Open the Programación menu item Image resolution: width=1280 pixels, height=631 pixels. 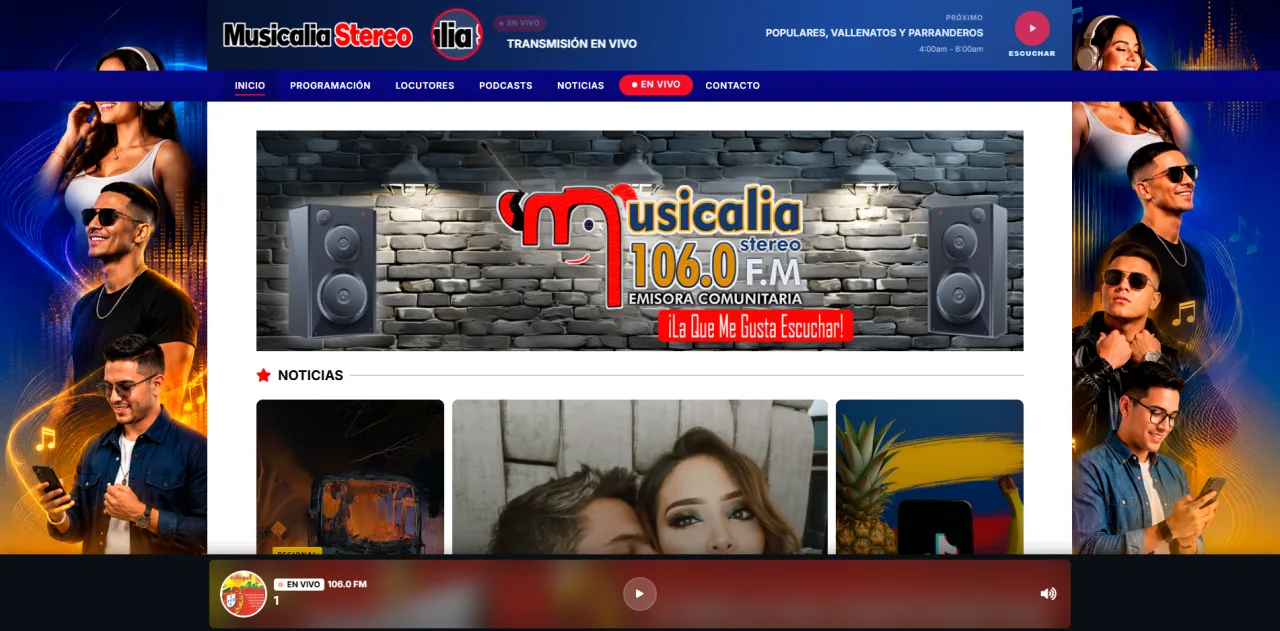pos(330,86)
